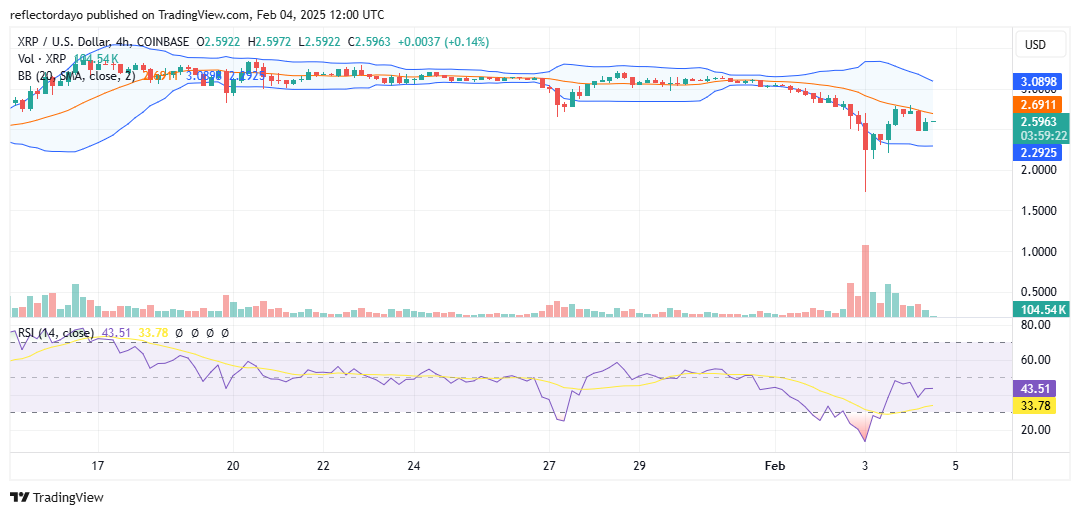Click the C2.5963 close value in header
The height and width of the screenshot is (515, 1080).
368,42
